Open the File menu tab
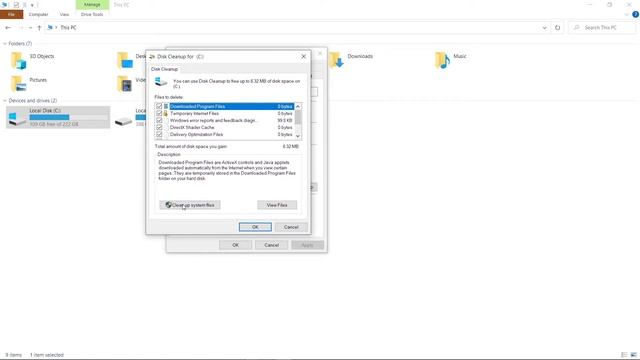This screenshot has height=360, width=640. (x=11, y=14)
